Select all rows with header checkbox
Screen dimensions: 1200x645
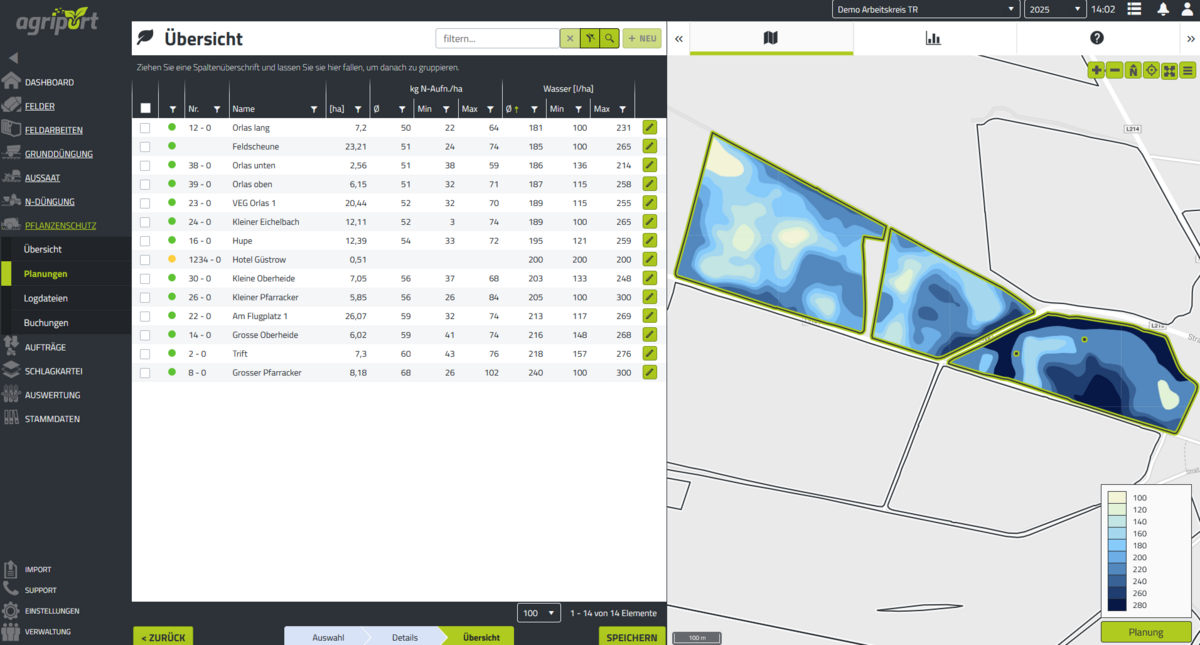[x=145, y=109]
